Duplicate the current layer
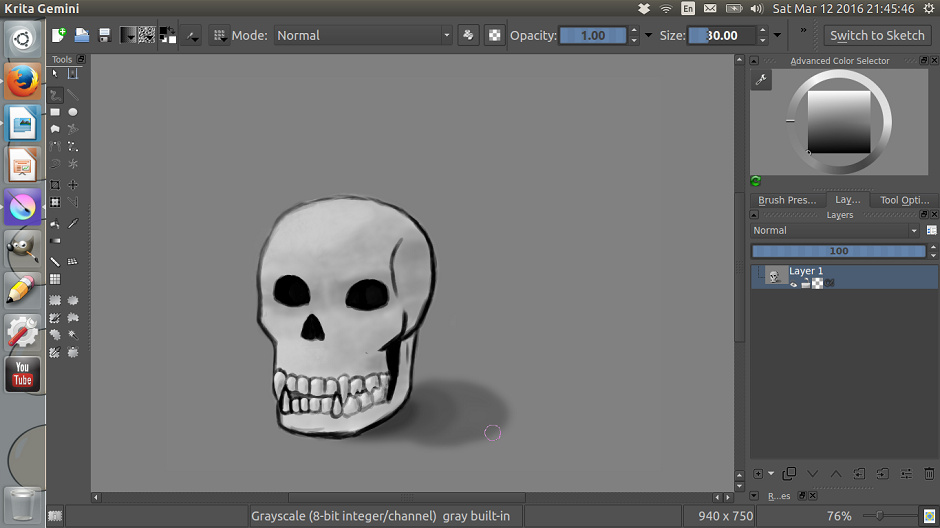The height and width of the screenshot is (528, 940). coord(789,473)
